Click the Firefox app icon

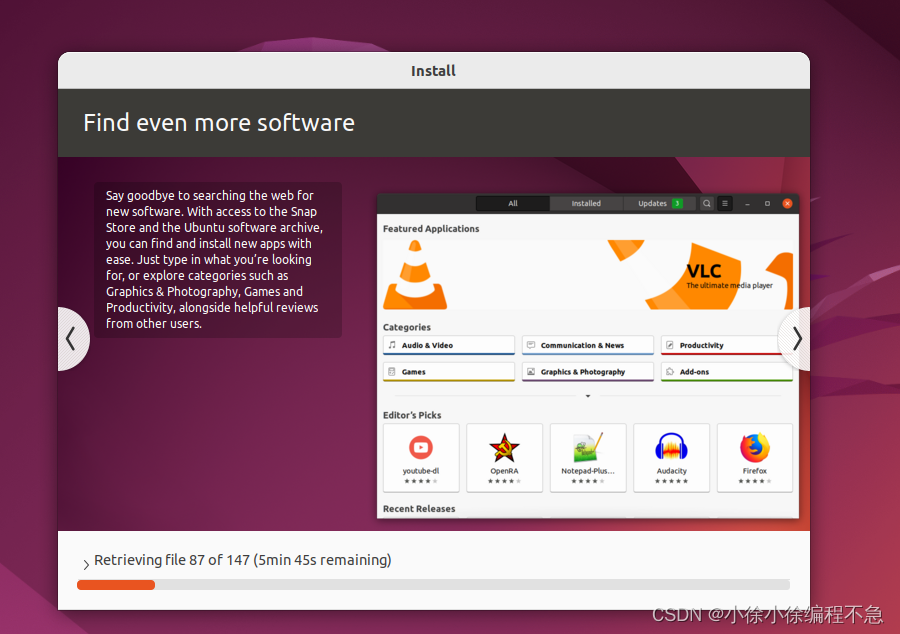pos(755,448)
